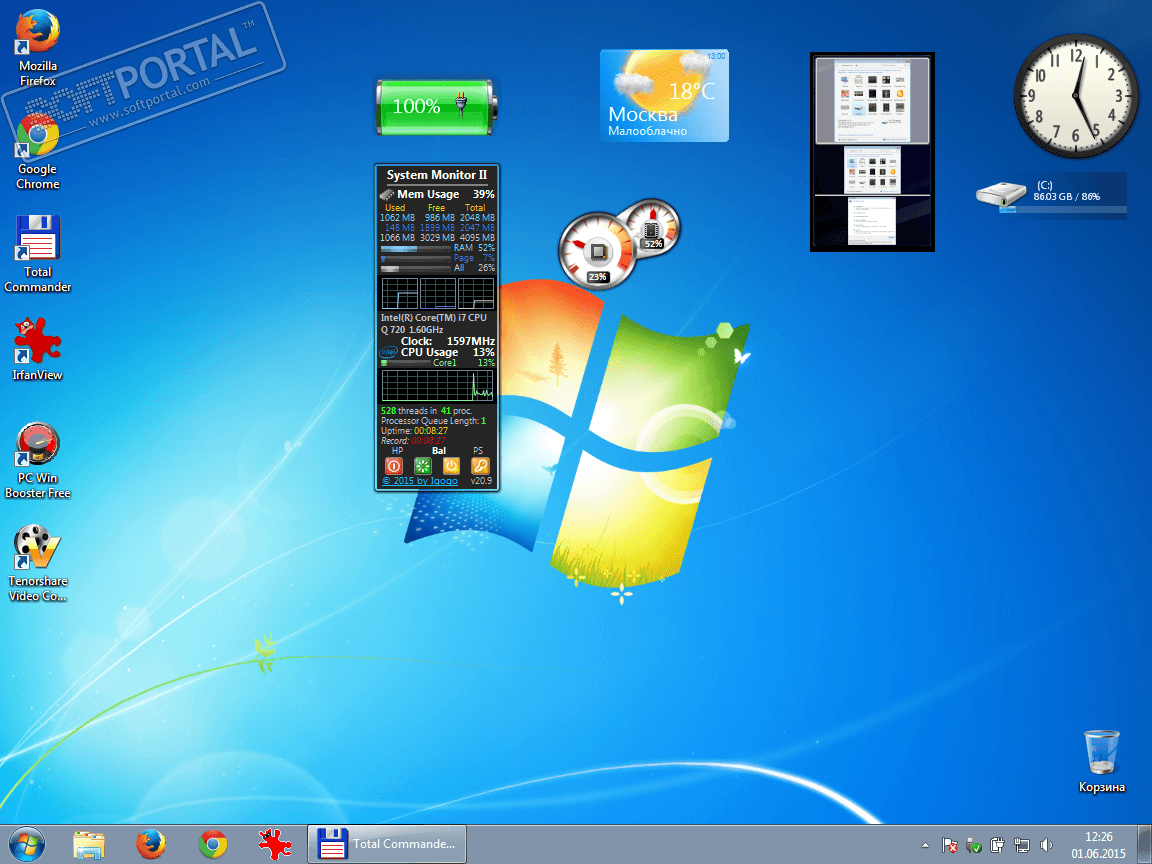The image size is (1152, 864).
Task: Click the '18°C' temperature in the weather gadget
Action: pyautogui.click(x=691, y=91)
